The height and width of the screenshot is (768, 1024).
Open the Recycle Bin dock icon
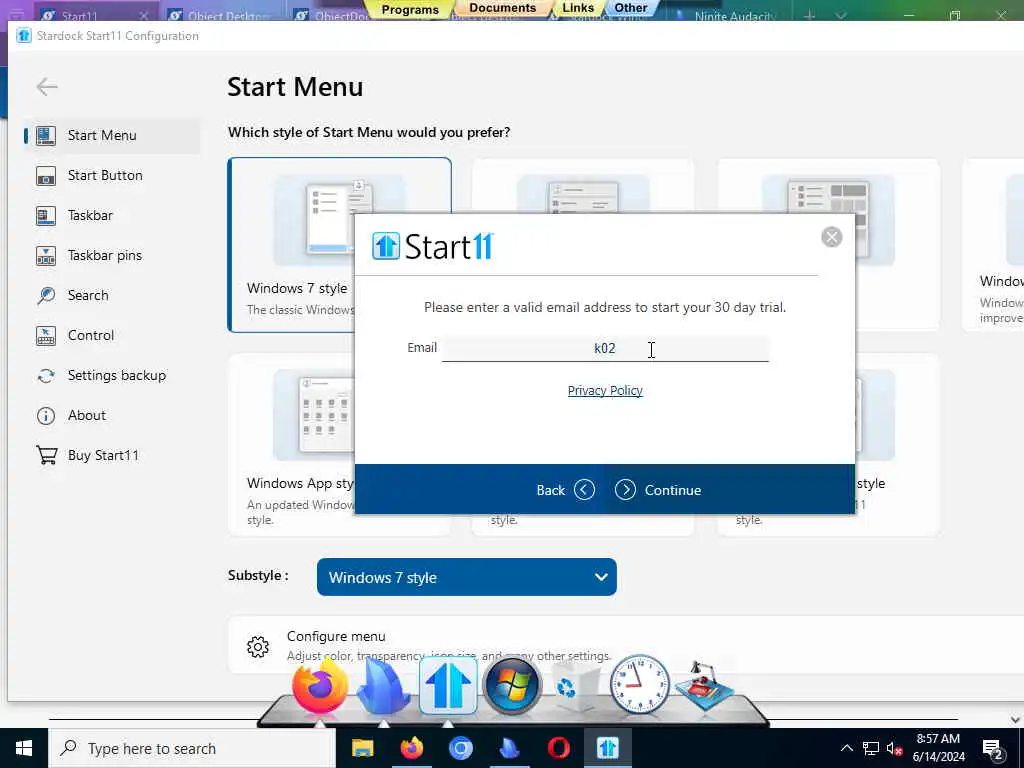click(575, 686)
